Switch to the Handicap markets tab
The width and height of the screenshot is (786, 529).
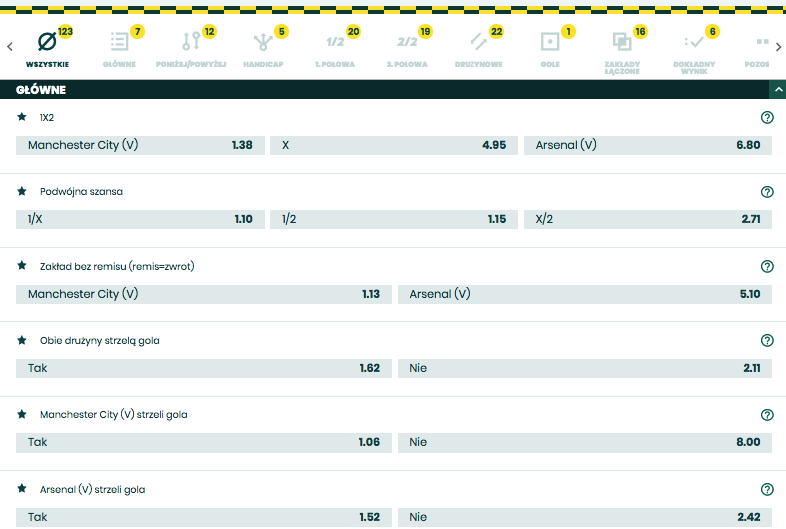[264, 43]
